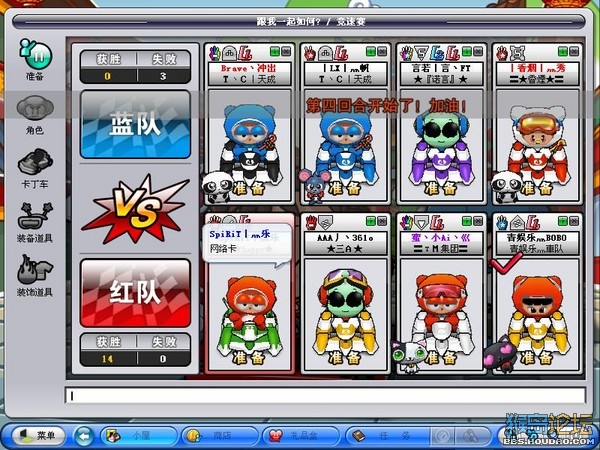The height and width of the screenshot is (450, 600).
Task: Click the AAA丿、361° player name
Action: click(345, 238)
